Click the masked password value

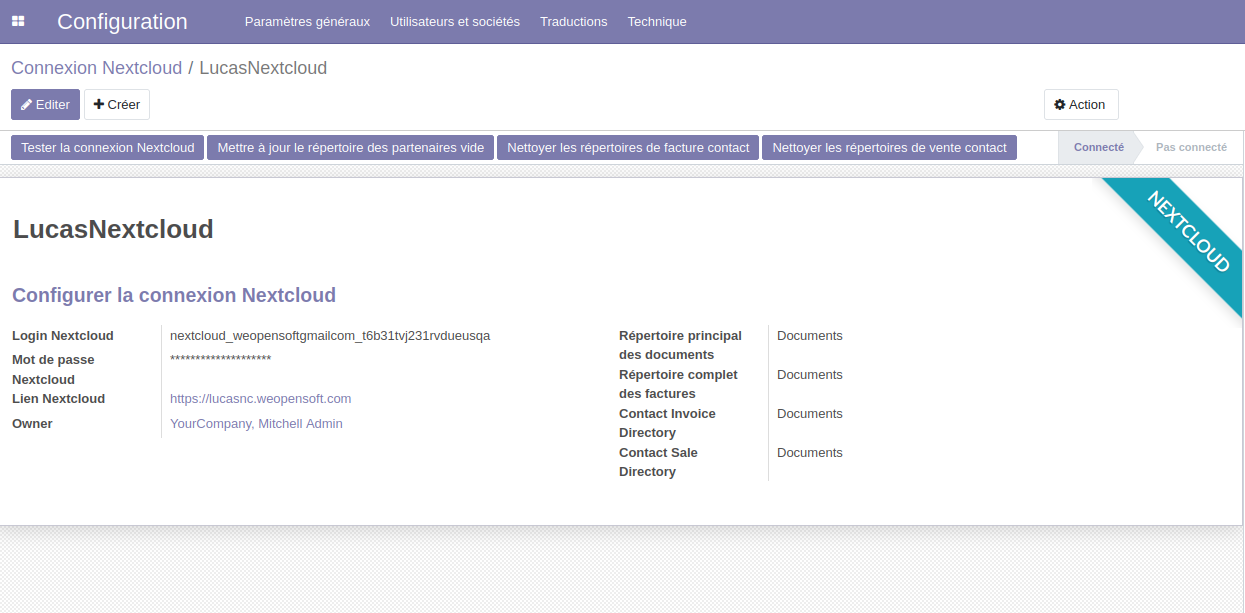click(x=221, y=359)
